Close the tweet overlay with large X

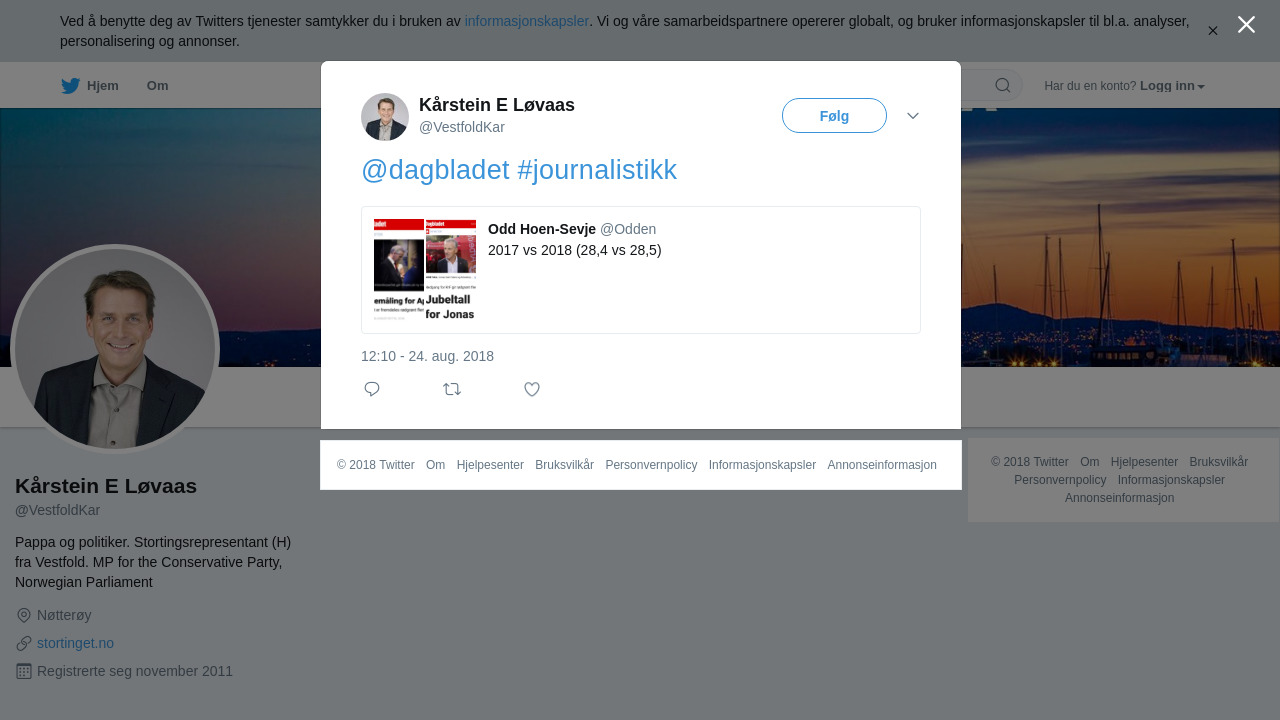(x=1246, y=24)
